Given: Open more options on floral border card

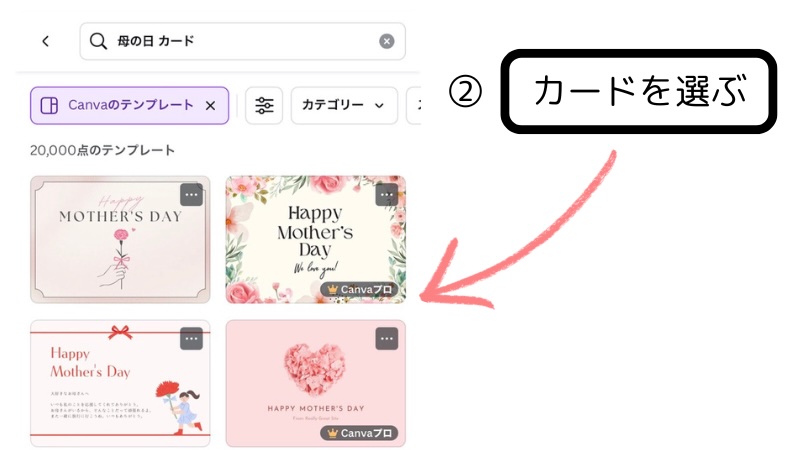Looking at the screenshot, I should [x=386, y=194].
